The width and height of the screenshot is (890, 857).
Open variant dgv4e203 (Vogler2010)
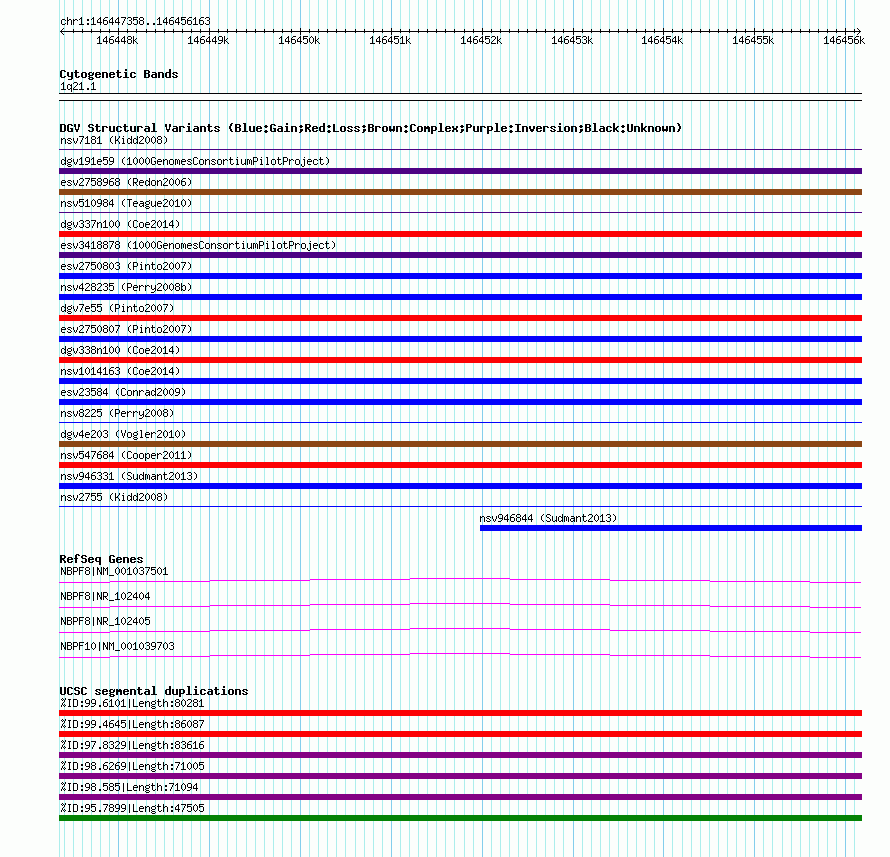pyautogui.click(x=123, y=434)
